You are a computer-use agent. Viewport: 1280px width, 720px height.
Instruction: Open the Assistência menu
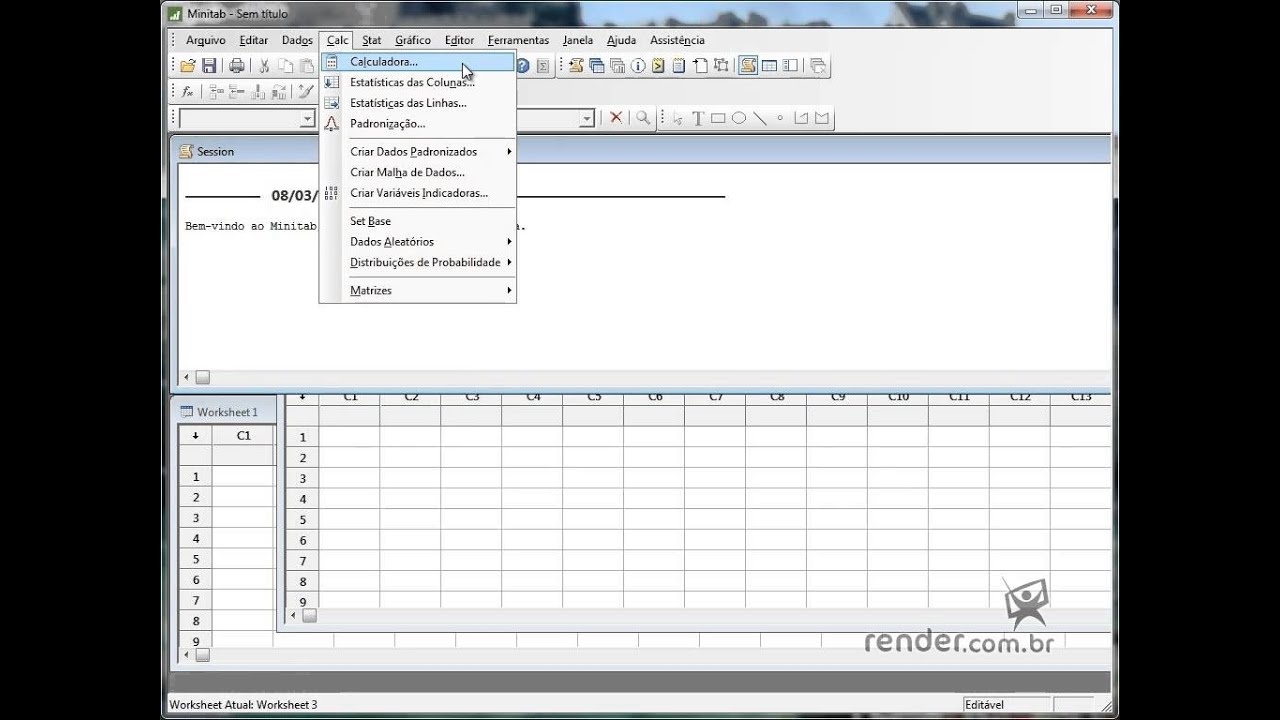pyautogui.click(x=677, y=40)
